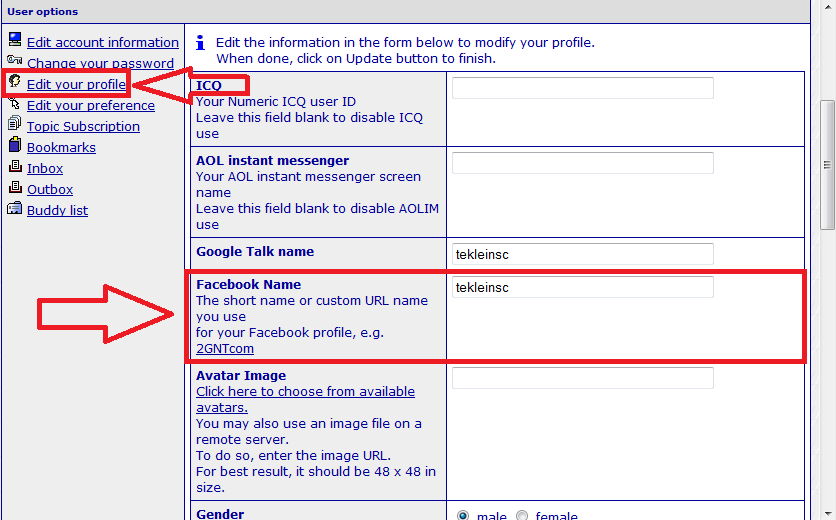This screenshot has width=836, height=520.
Task: Click the documents icon beside Topic Subscription
Action: tap(14, 123)
